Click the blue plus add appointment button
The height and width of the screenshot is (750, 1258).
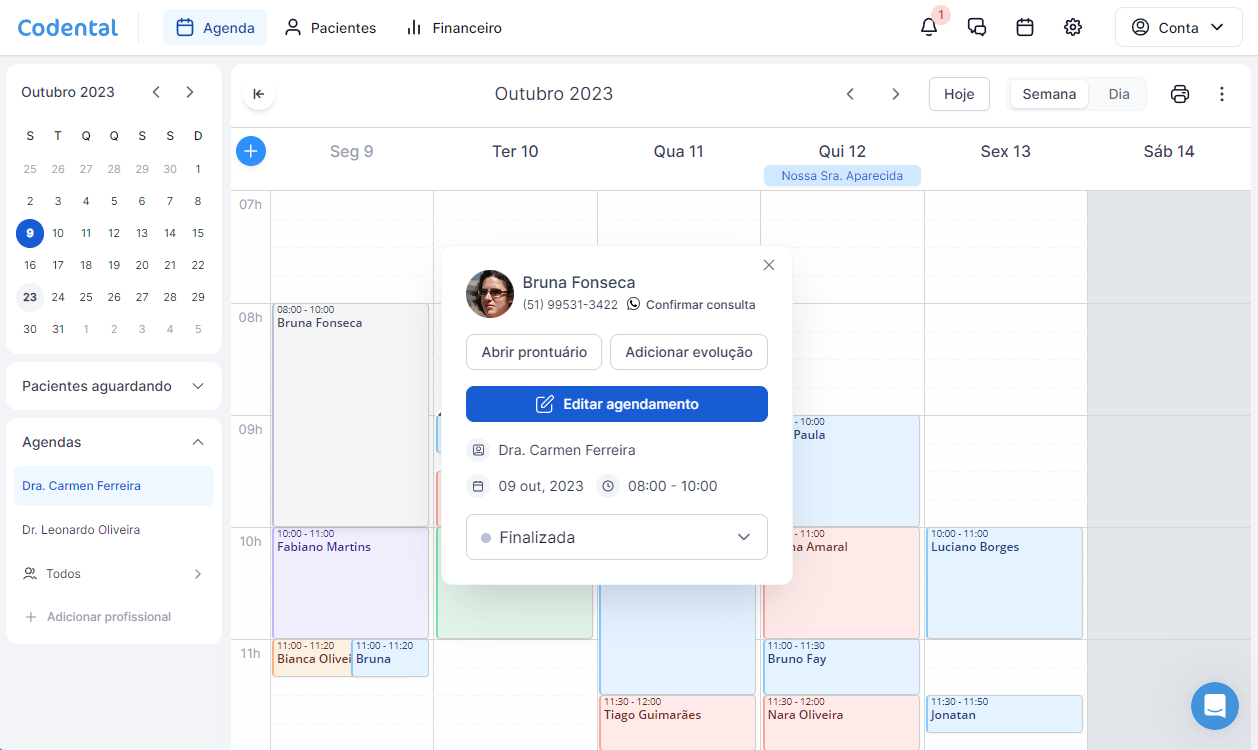click(x=251, y=151)
